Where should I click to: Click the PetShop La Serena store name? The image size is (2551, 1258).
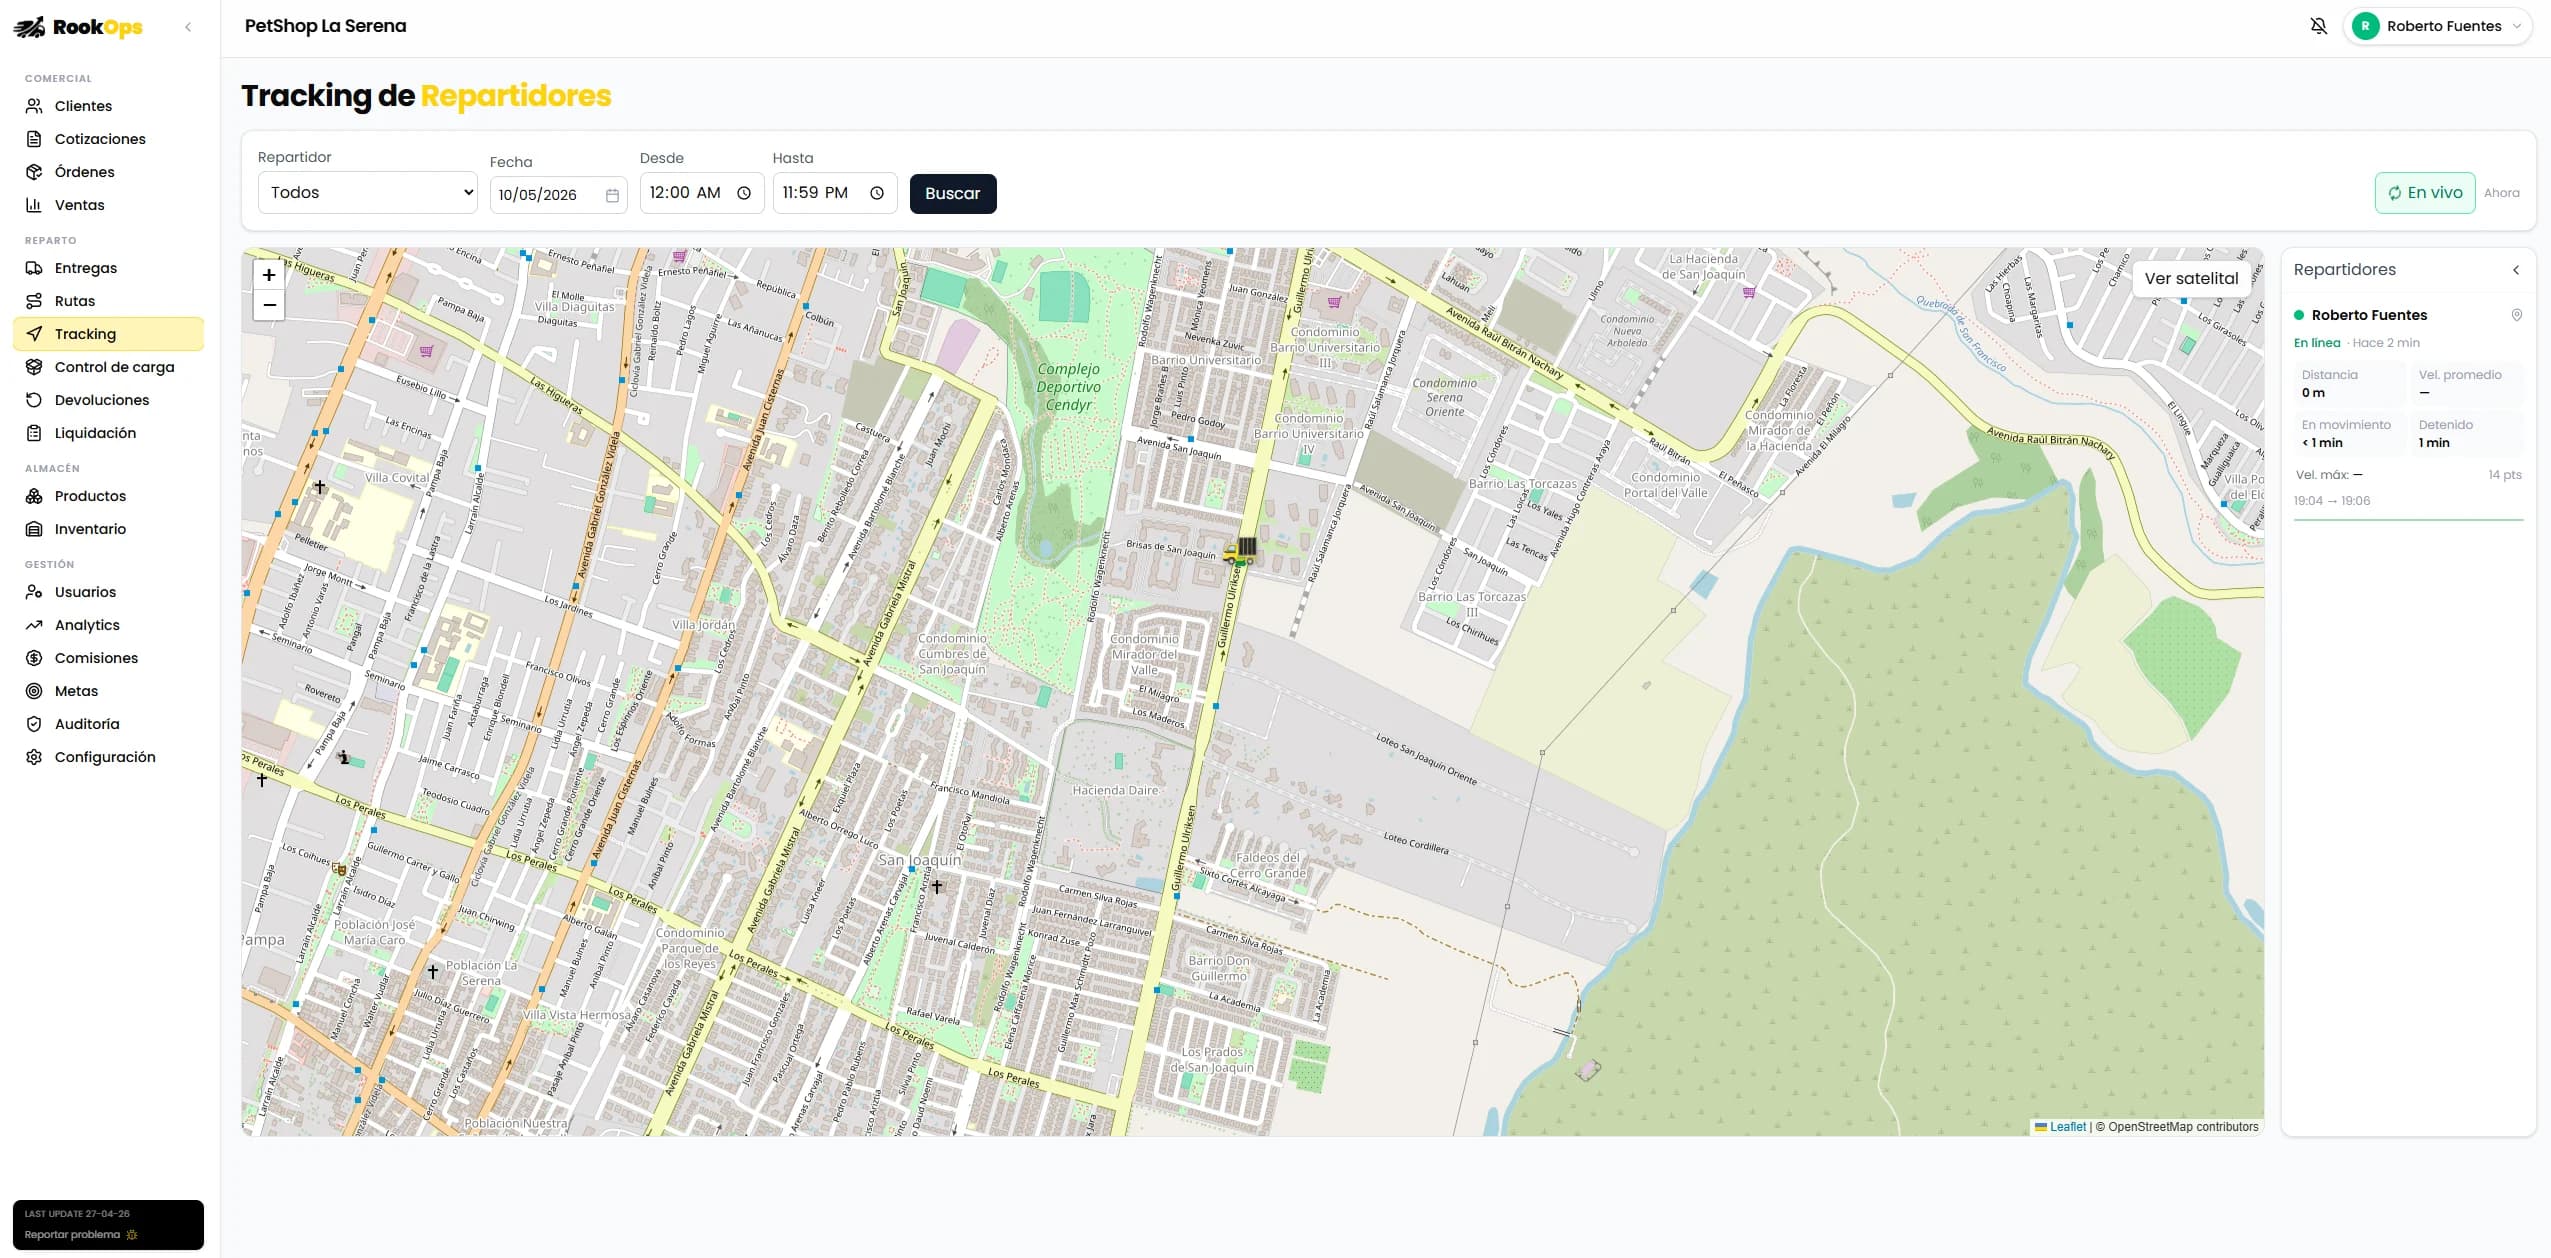(x=325, y=26)
